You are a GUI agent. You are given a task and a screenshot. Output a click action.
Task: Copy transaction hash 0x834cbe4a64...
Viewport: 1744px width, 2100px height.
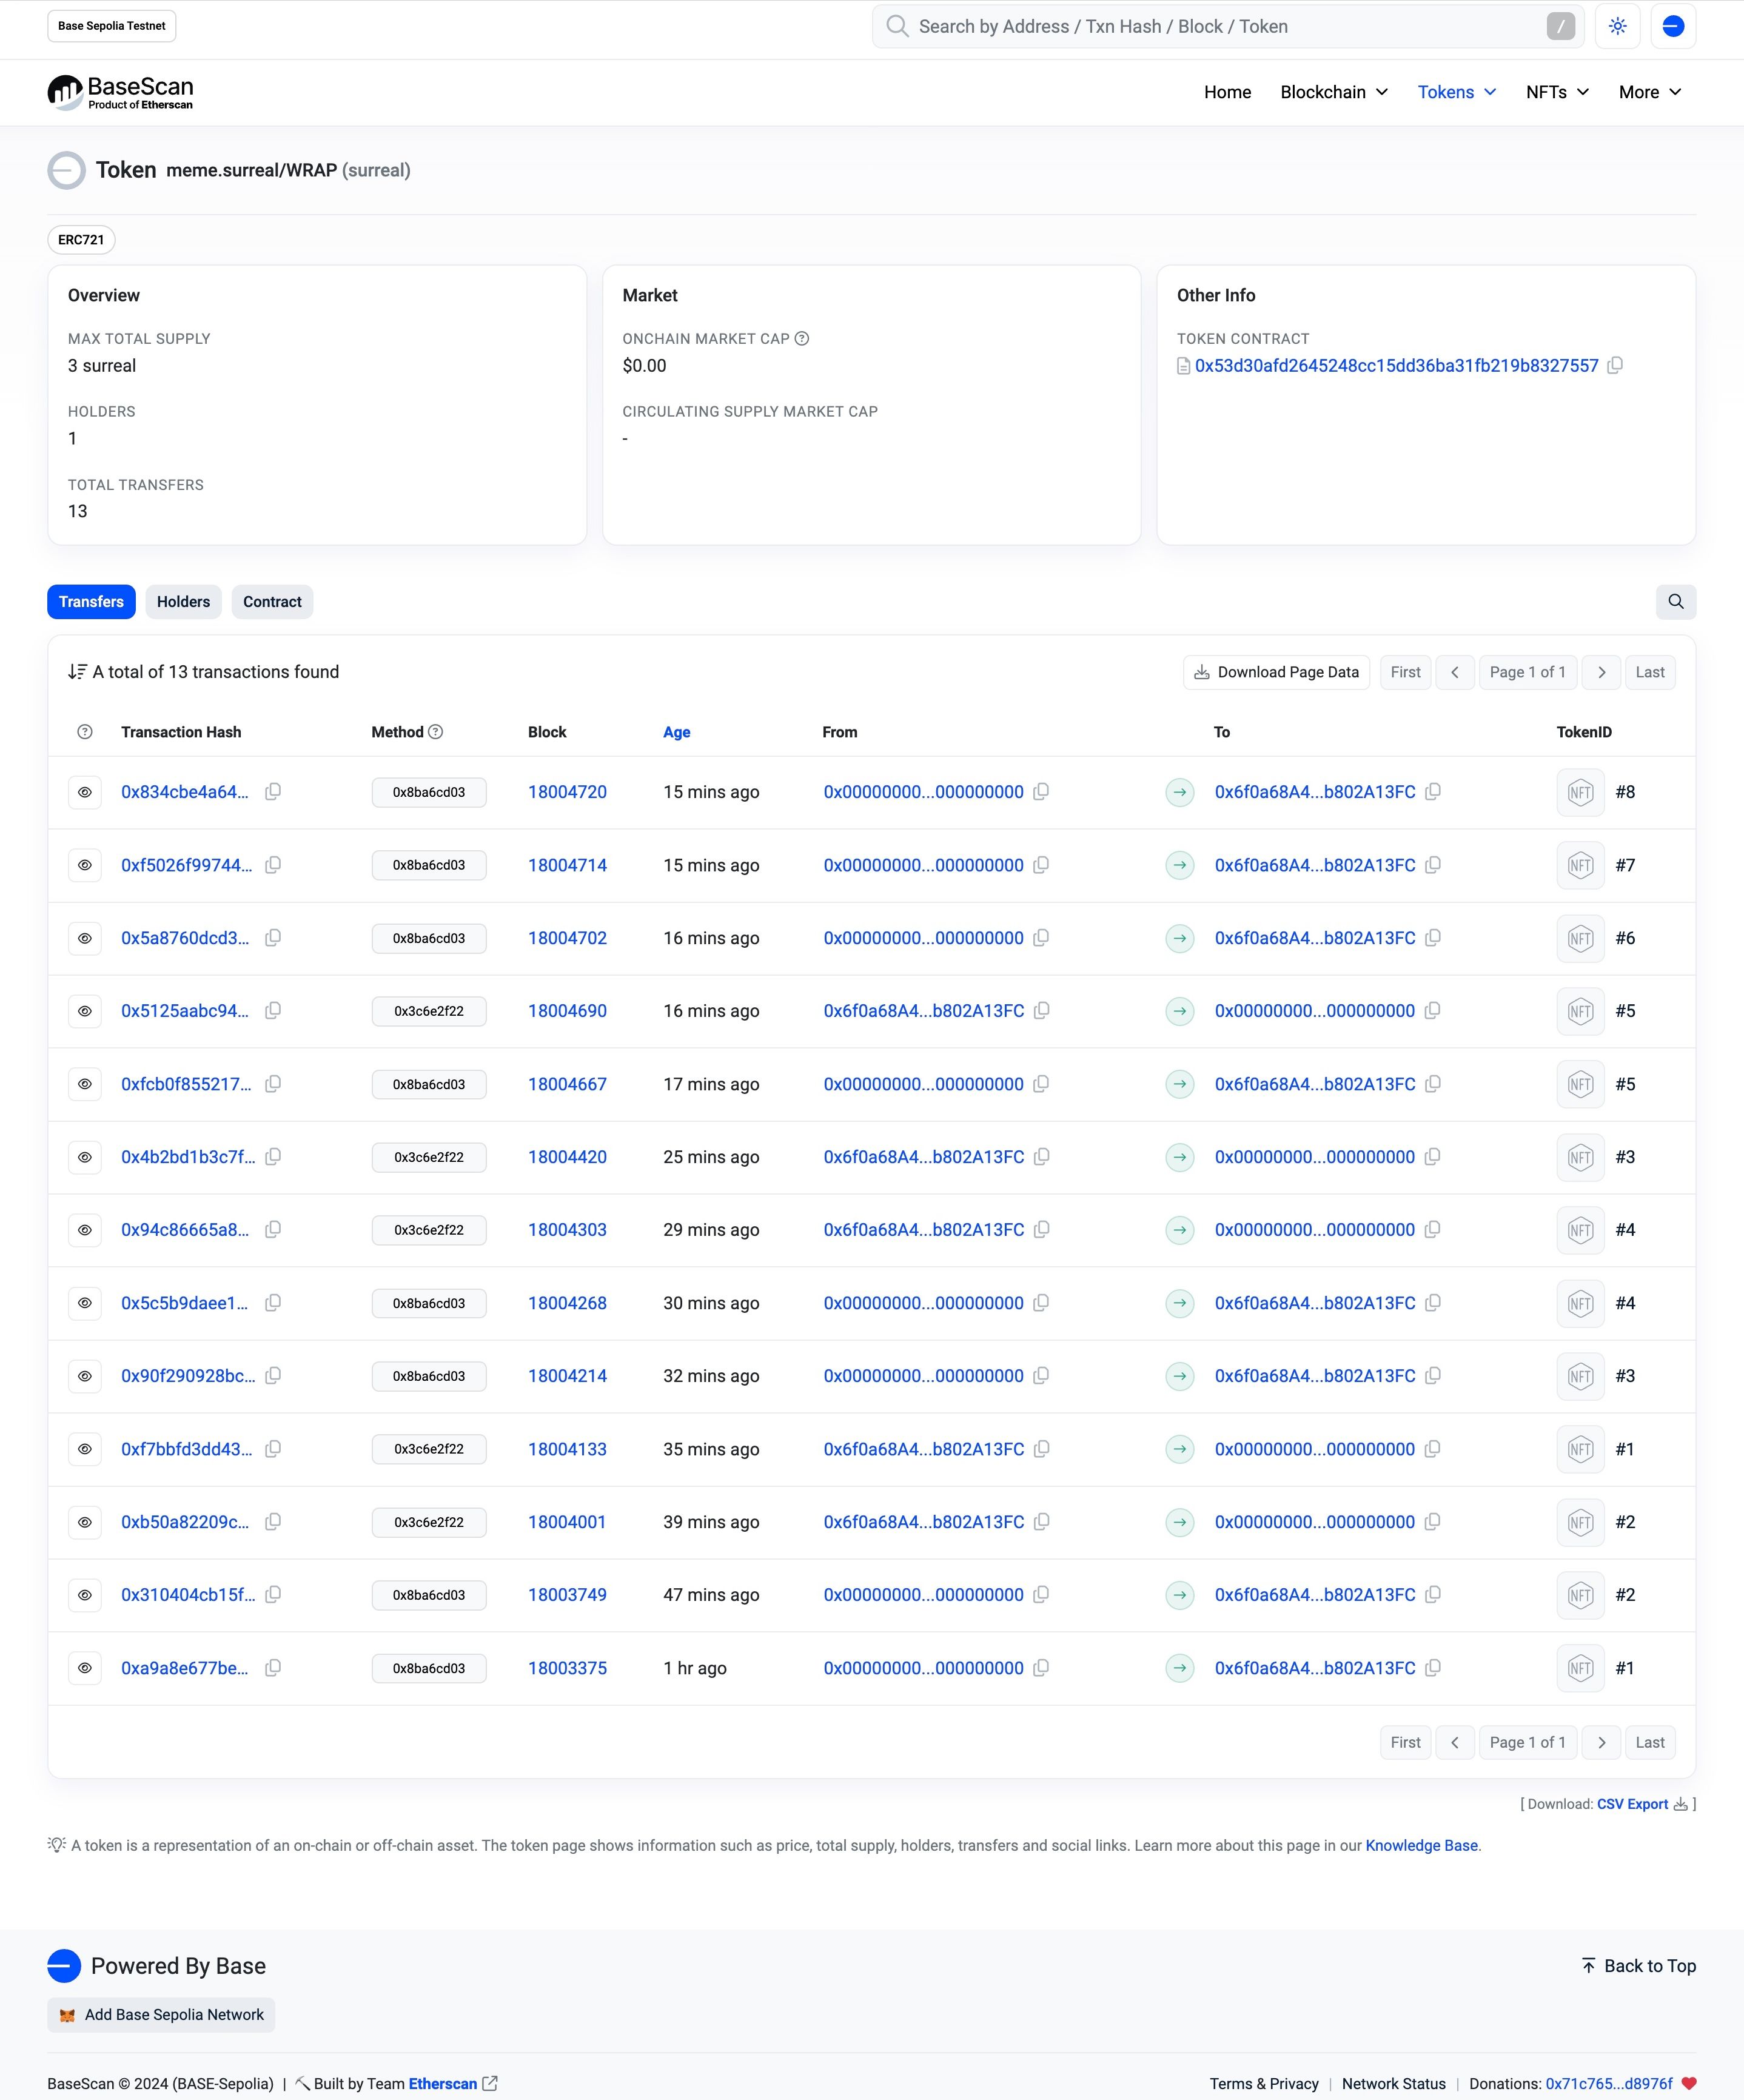[273, 792]
